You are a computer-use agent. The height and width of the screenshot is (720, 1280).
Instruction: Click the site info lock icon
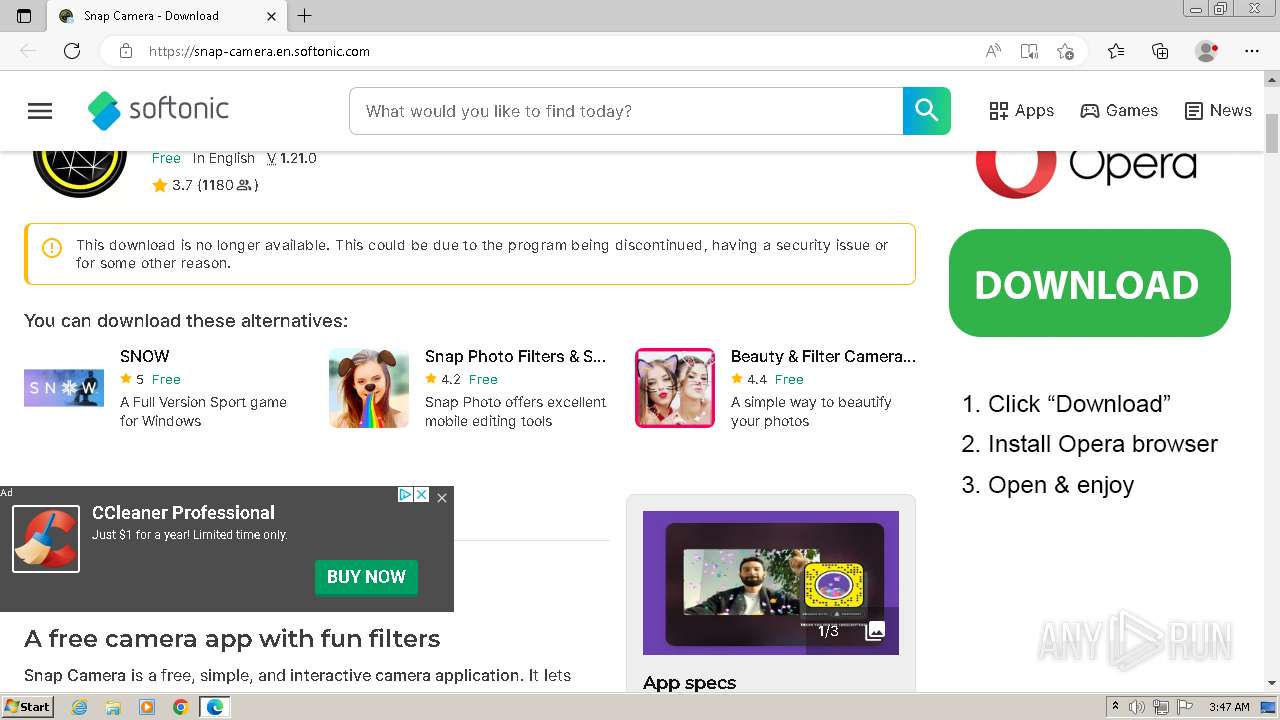(x=125, y=51)
